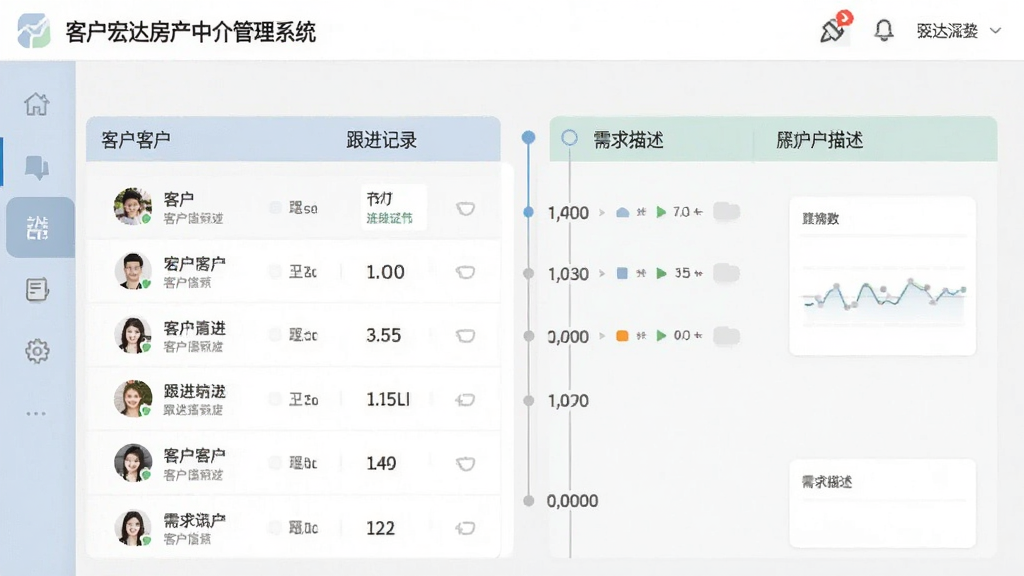Expand the user account dropdown arrow
This screenshot has height=576, width=1024.
[995, 31]
